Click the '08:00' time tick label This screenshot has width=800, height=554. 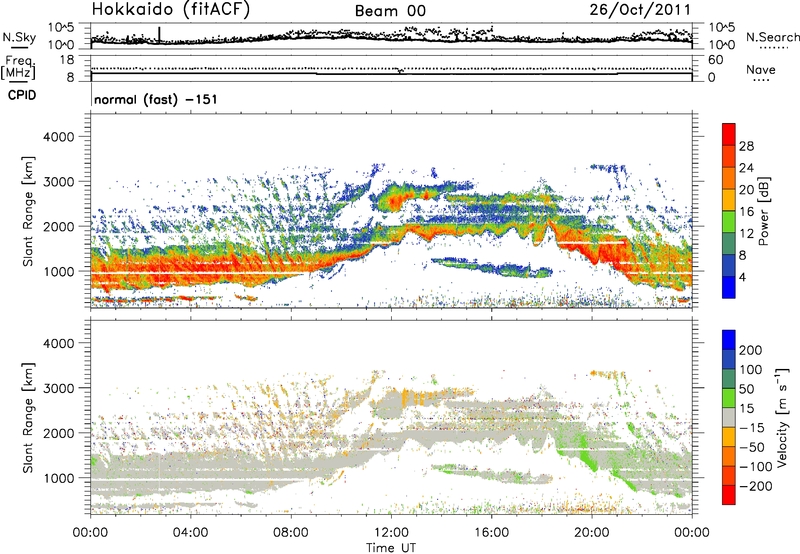[x=291, y=533]
